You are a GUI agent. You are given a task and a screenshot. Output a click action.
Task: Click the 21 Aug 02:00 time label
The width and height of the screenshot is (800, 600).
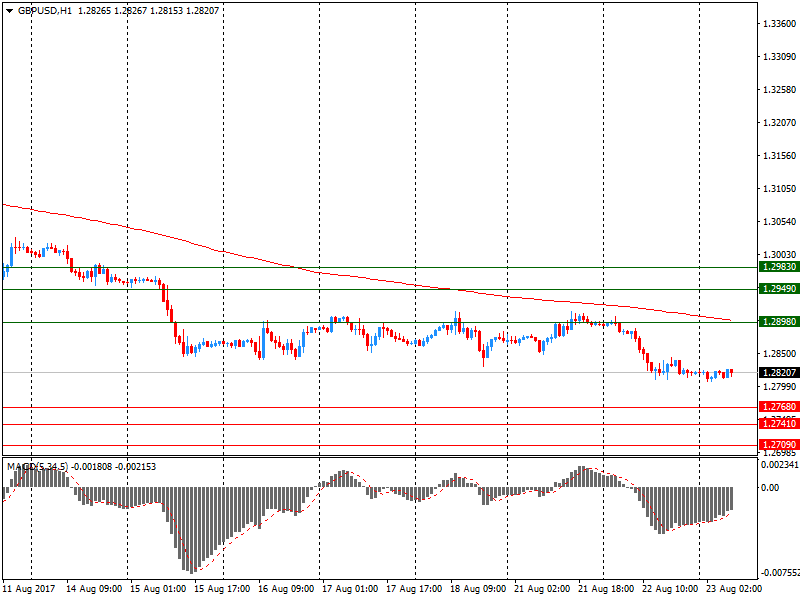click(x=542, y=589)
